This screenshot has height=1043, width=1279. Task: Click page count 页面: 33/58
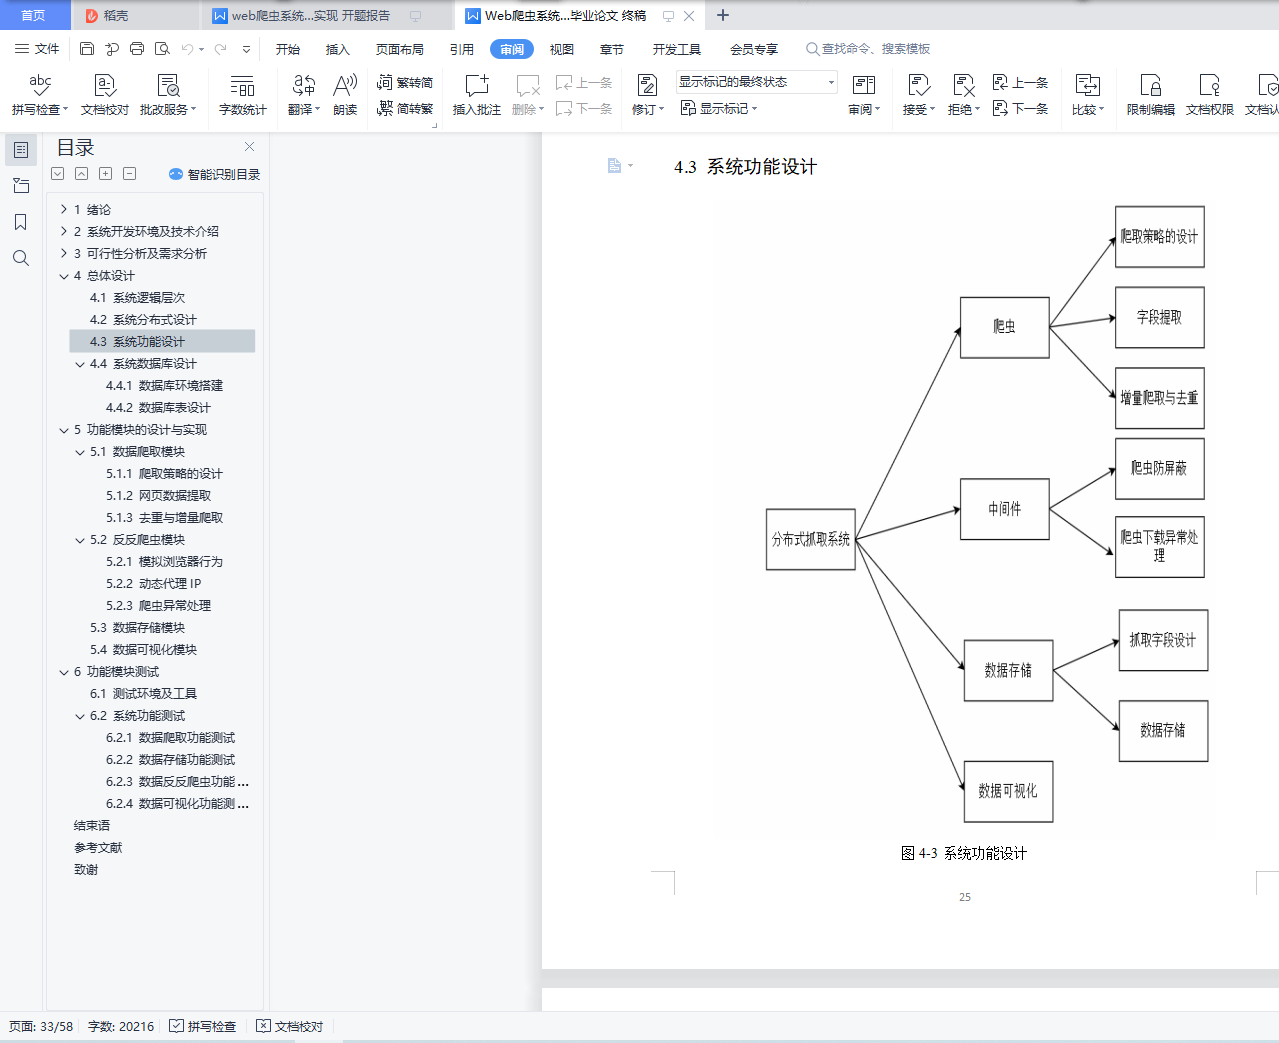coord(41,1026)
